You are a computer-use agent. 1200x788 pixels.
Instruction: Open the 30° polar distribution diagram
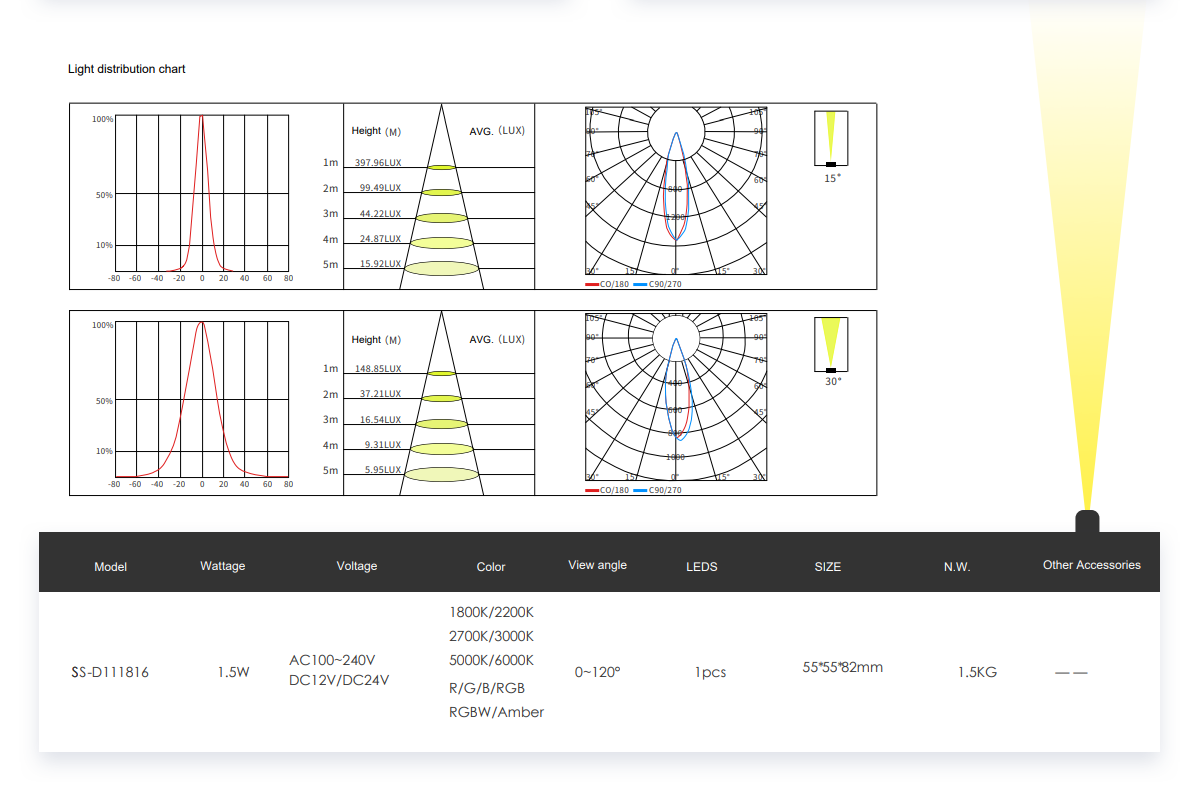(x=676, y=398)
